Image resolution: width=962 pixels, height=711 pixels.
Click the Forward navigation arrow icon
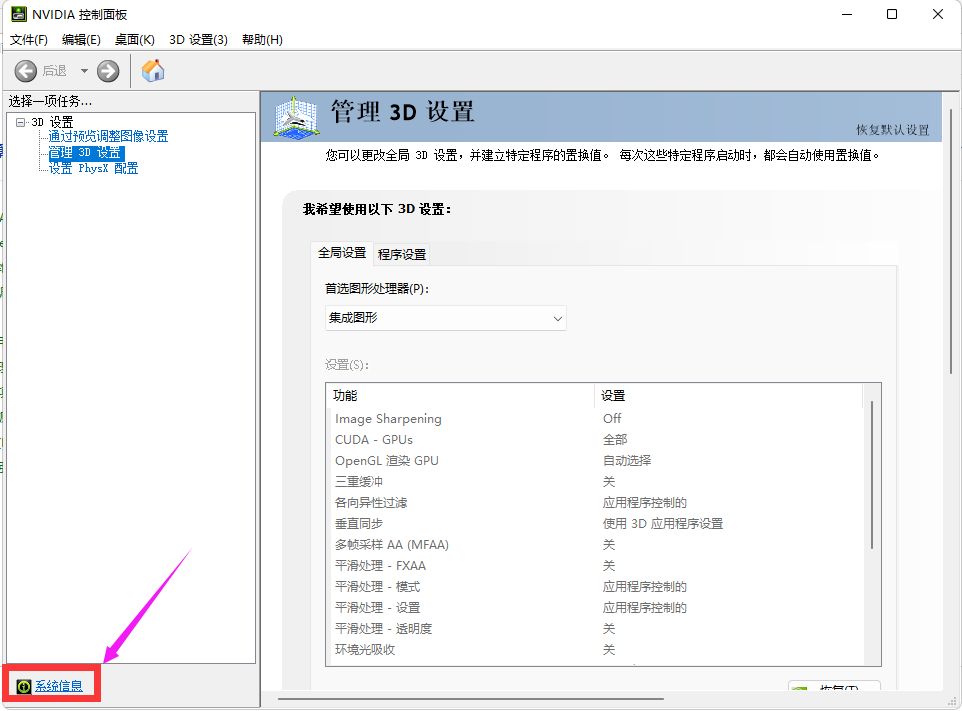coord(107,71)
